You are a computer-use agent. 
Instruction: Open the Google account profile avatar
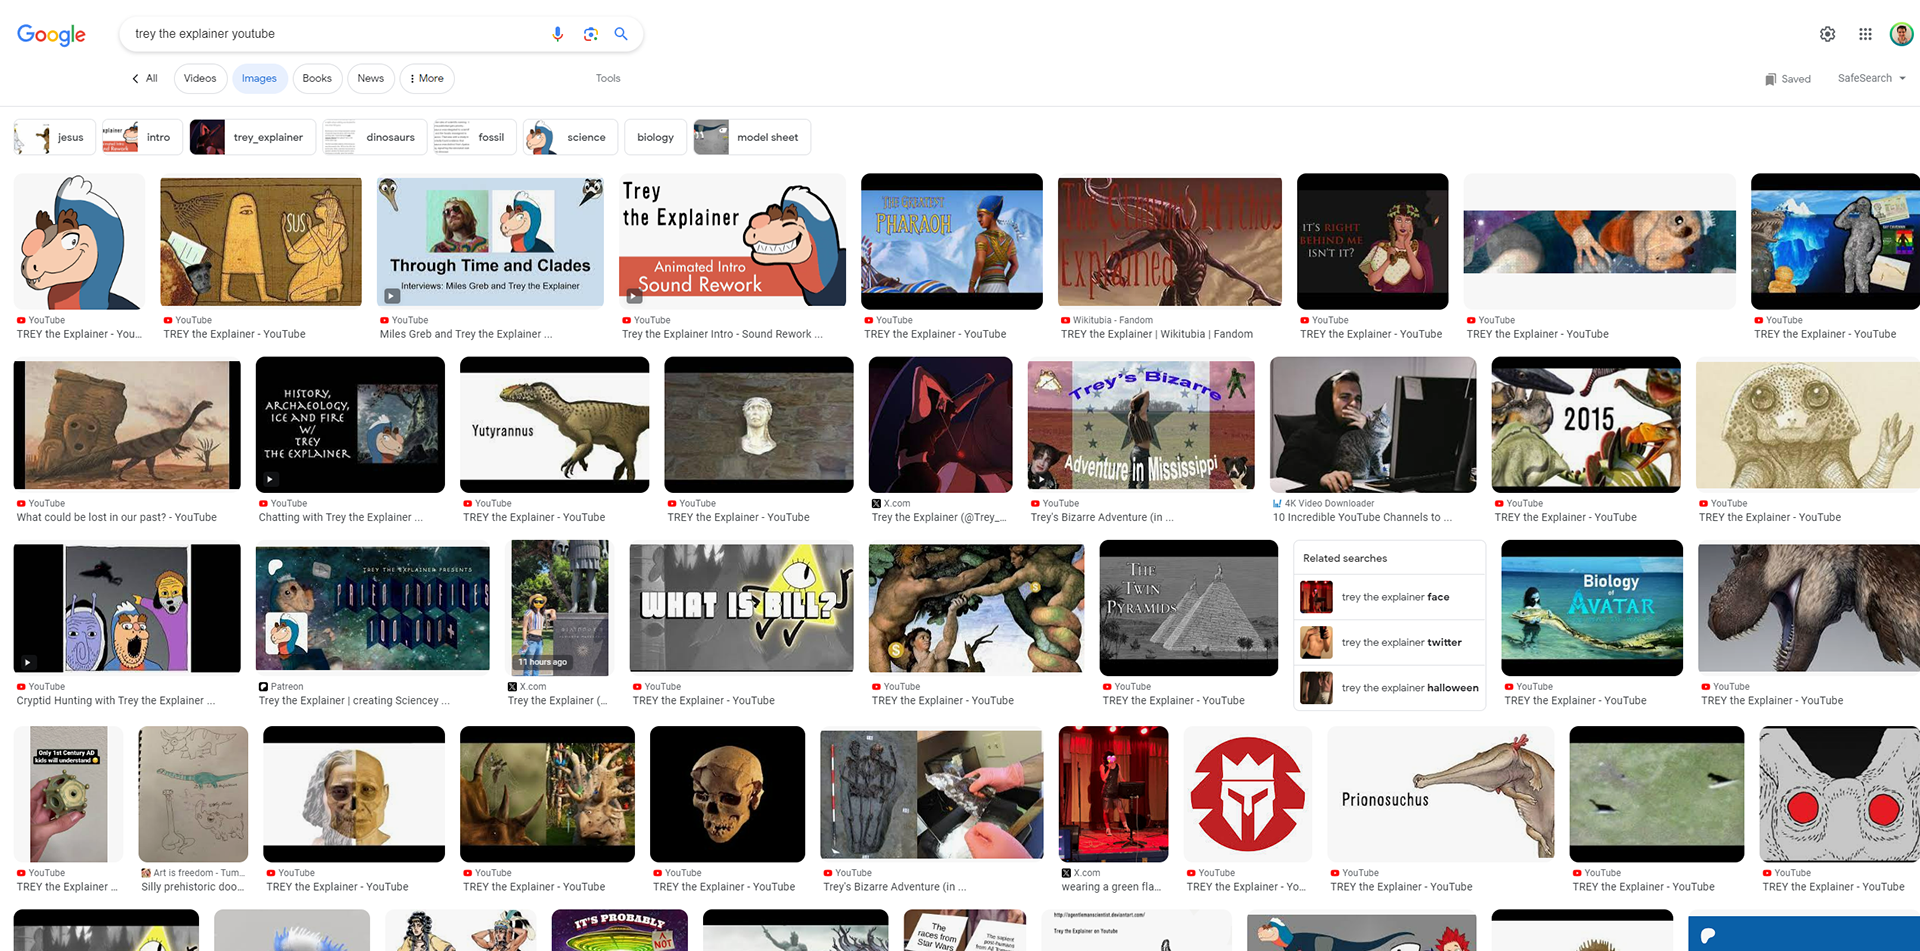(1901, 34)
